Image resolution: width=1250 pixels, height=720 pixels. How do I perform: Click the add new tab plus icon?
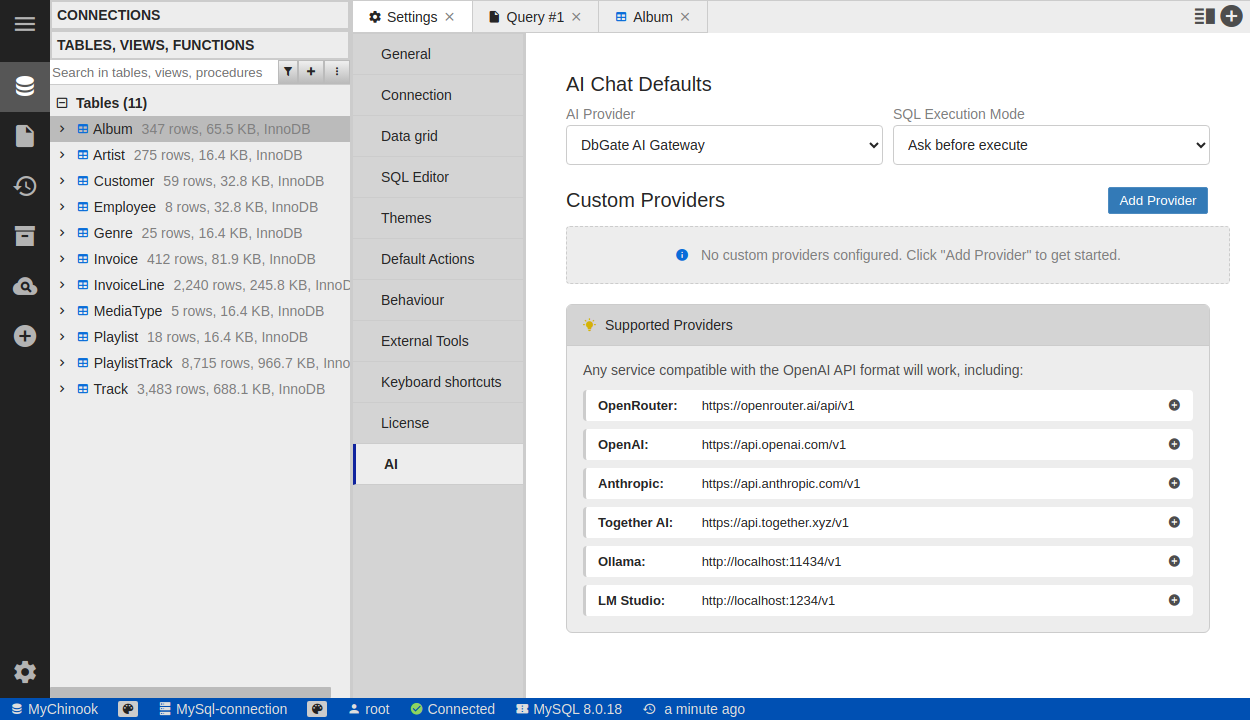(x=1231, y=16)
